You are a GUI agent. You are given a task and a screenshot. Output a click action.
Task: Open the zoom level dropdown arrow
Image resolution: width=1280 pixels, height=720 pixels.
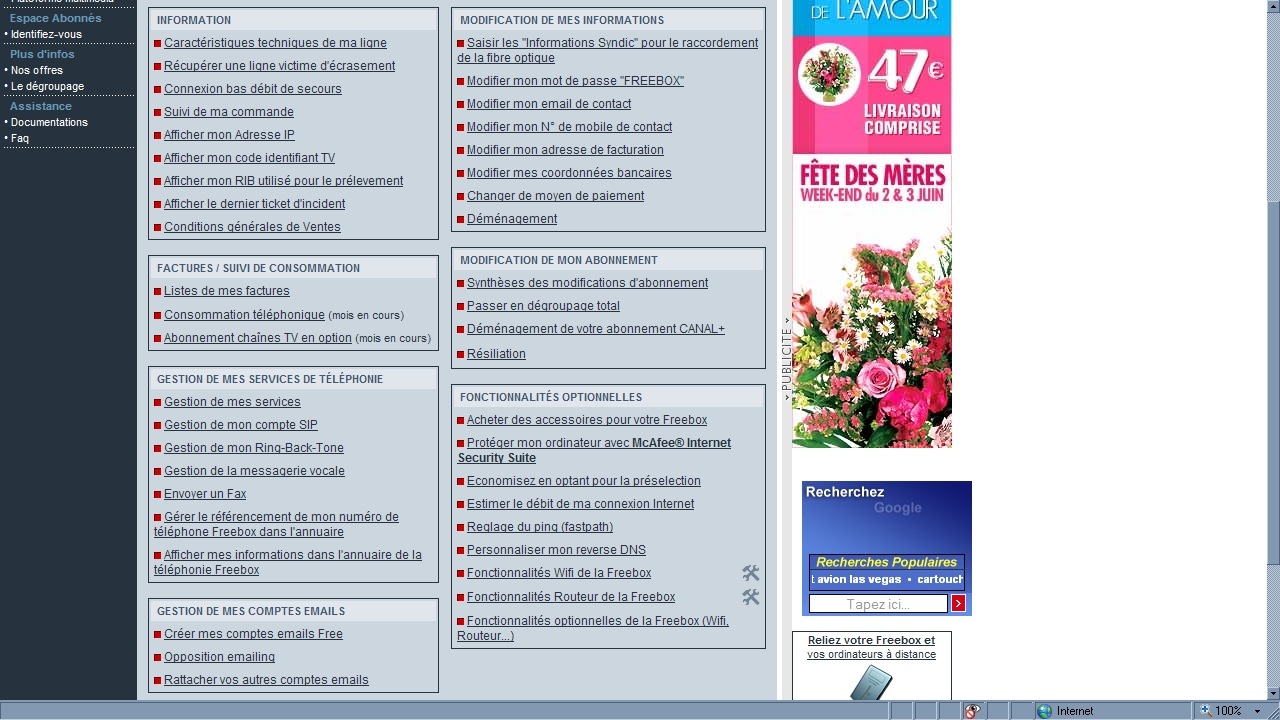point(1257,711)
